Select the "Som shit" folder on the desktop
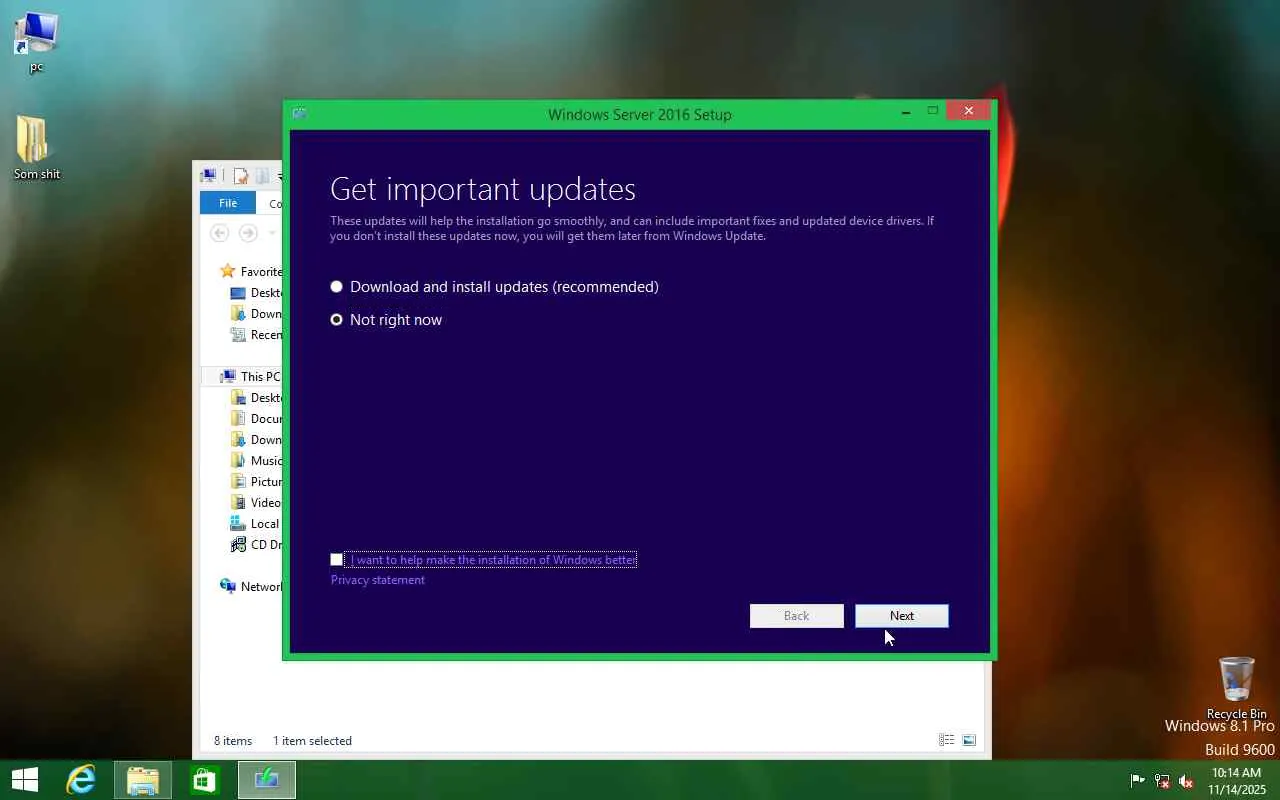1280x800 pixels. (36, 148)
